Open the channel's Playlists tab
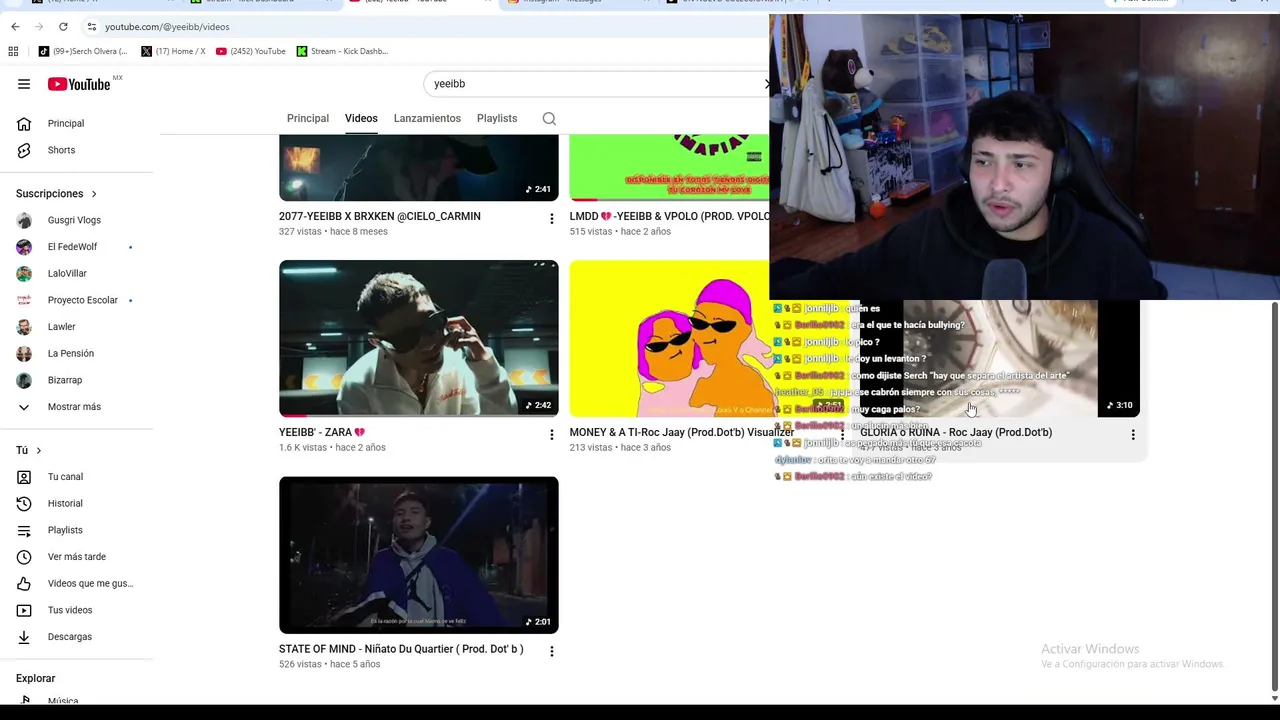The image size is (1280, 720). tap(497, 118)
